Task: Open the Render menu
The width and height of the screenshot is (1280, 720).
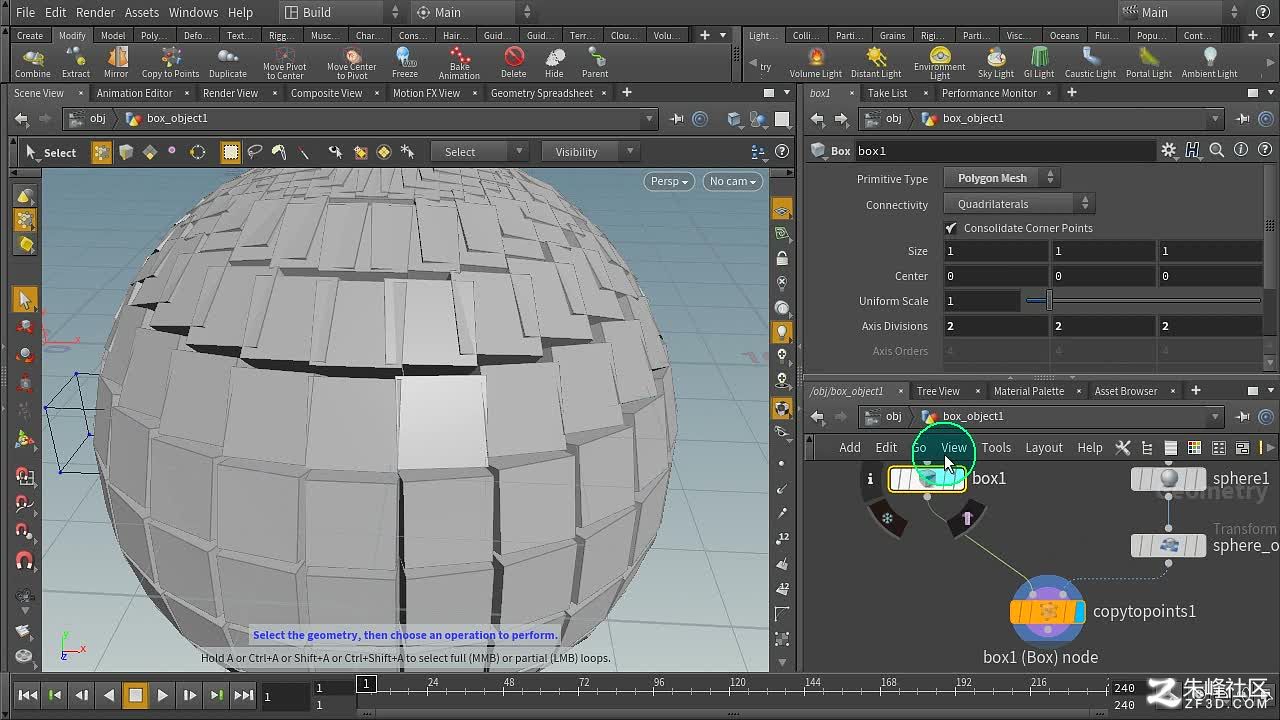Action: coord(95,12)
